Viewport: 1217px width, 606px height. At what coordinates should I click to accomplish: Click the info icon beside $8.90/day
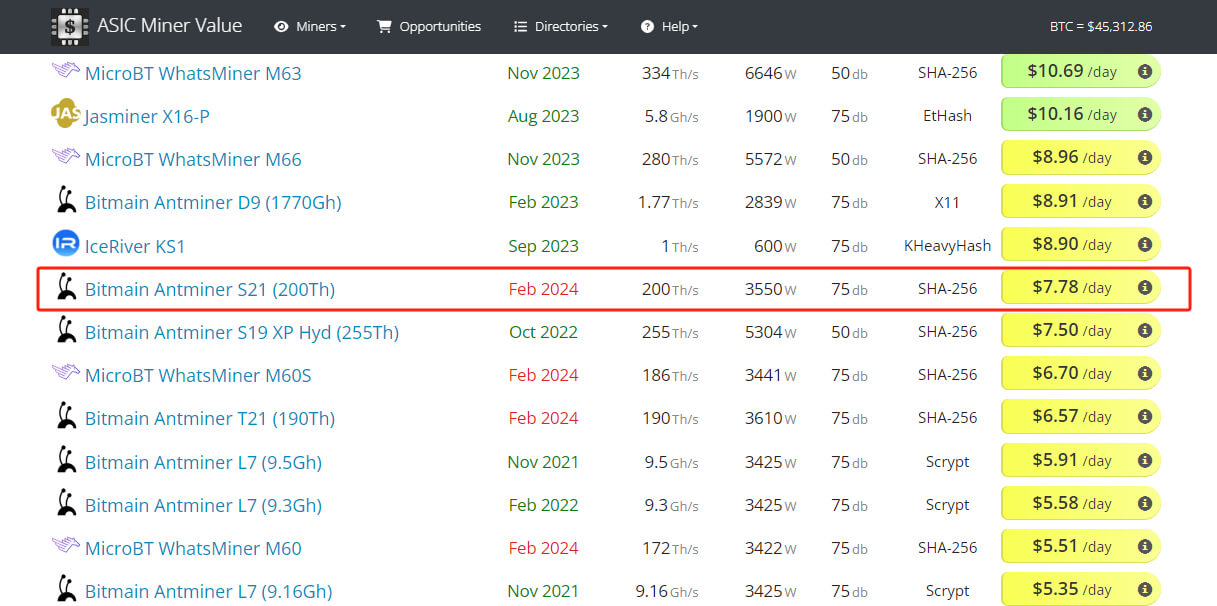1144,245
